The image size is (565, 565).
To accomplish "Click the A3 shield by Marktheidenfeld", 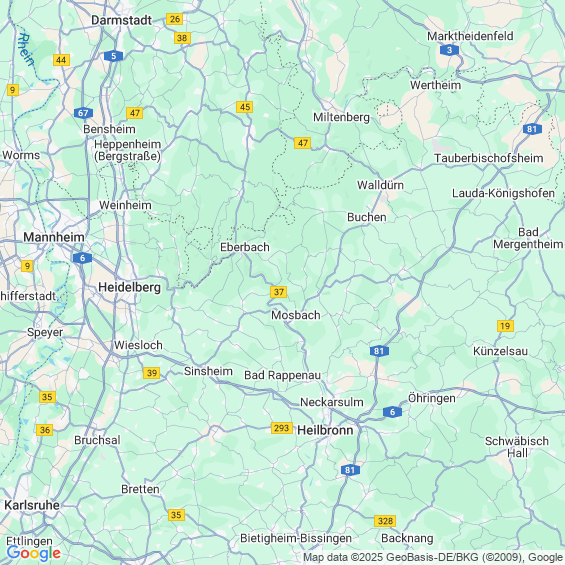I will click(449, 50).
